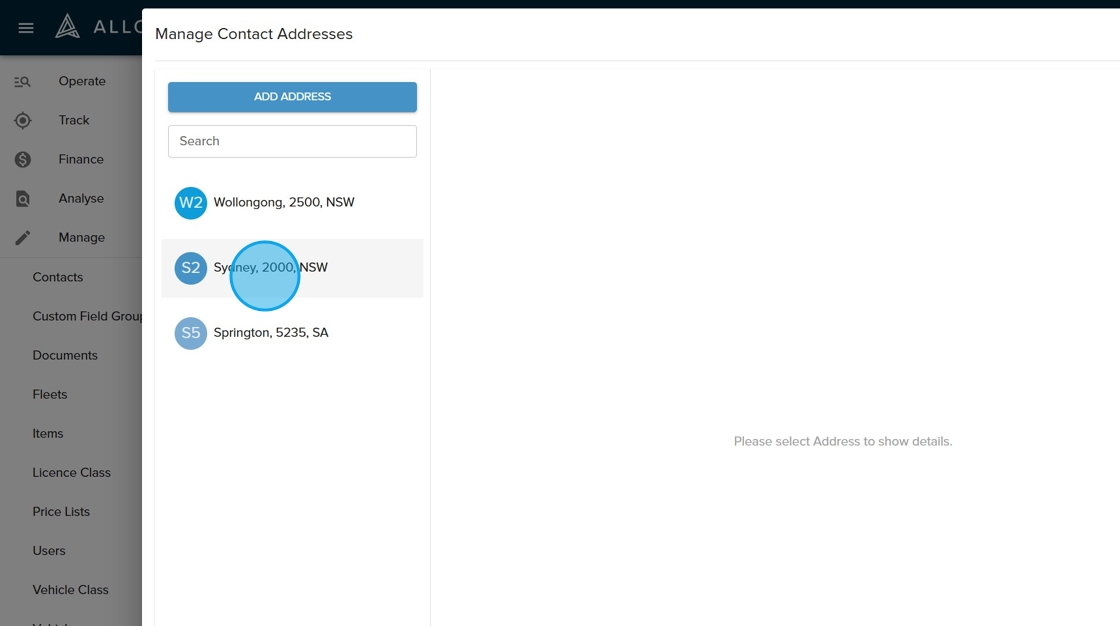This screenshot has height=626, width=1120.
Task: Go to Fleets page
Action: coord(50,394)
